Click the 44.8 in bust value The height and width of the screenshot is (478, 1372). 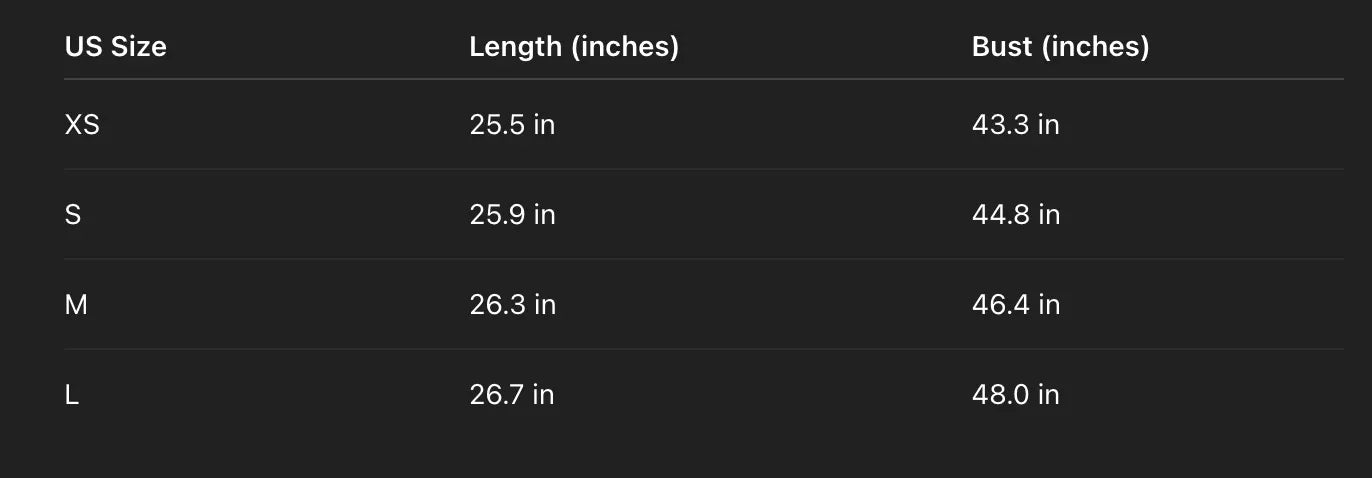[1015, 215]
